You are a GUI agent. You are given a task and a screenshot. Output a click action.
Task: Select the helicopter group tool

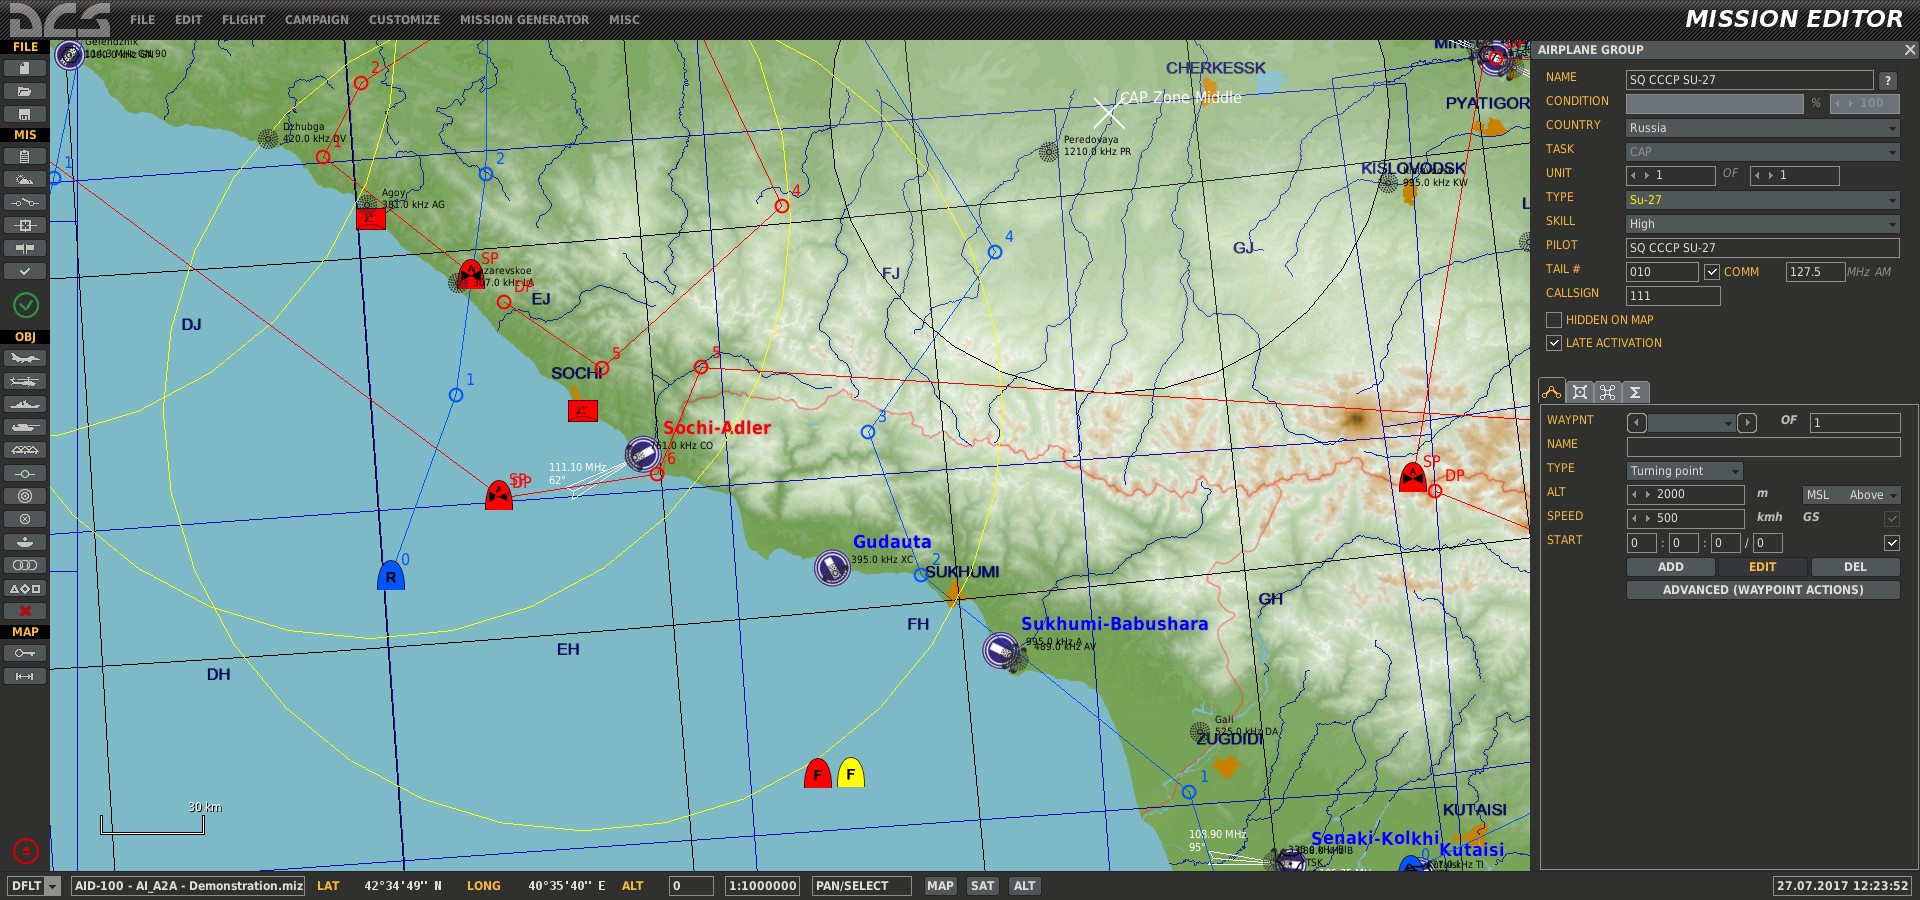click(25, 381)
